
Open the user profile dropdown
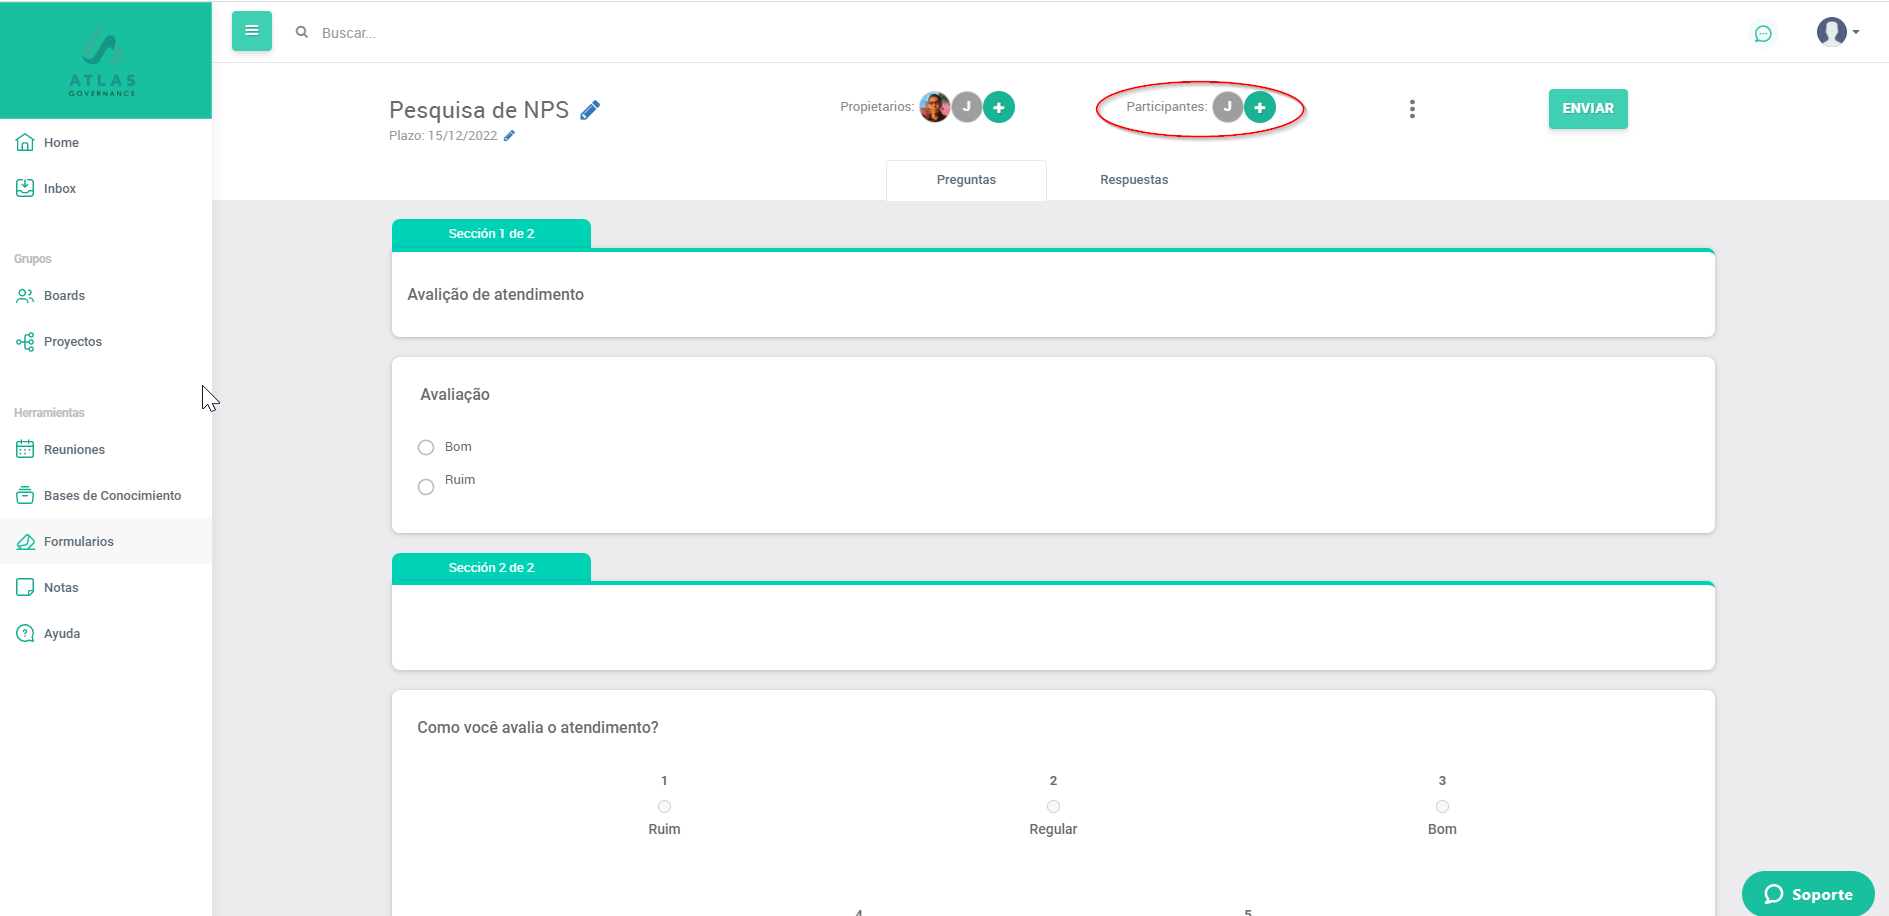pyautogui.click(x=1837, y=32)
